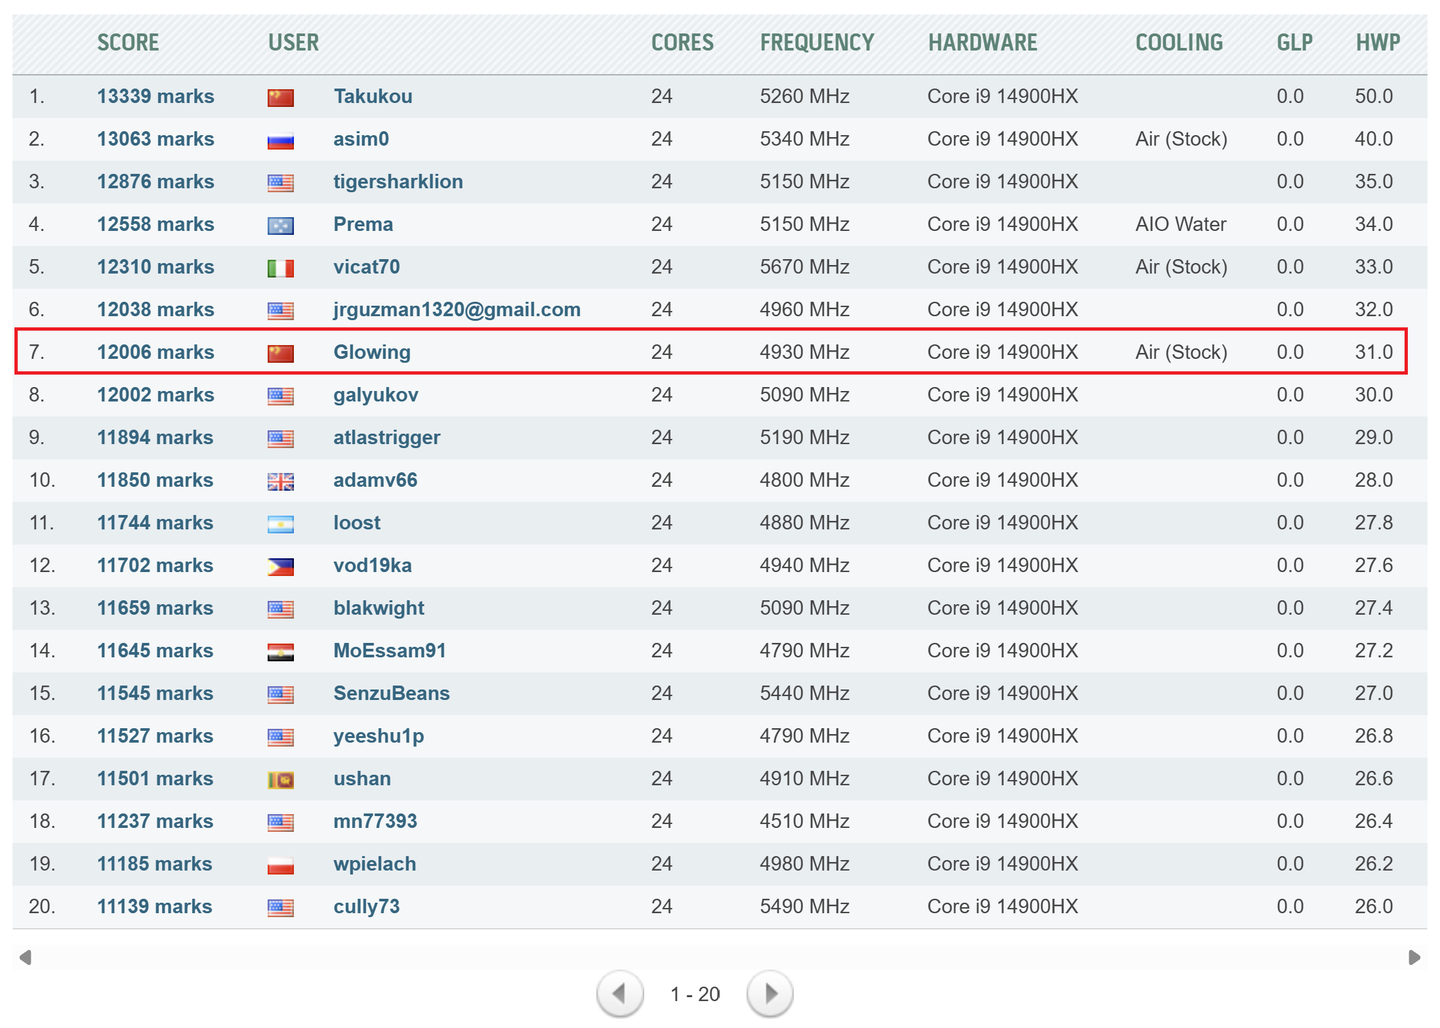Click the HWP column header
This screenshot has width=1440, height=1028.
1377,43
